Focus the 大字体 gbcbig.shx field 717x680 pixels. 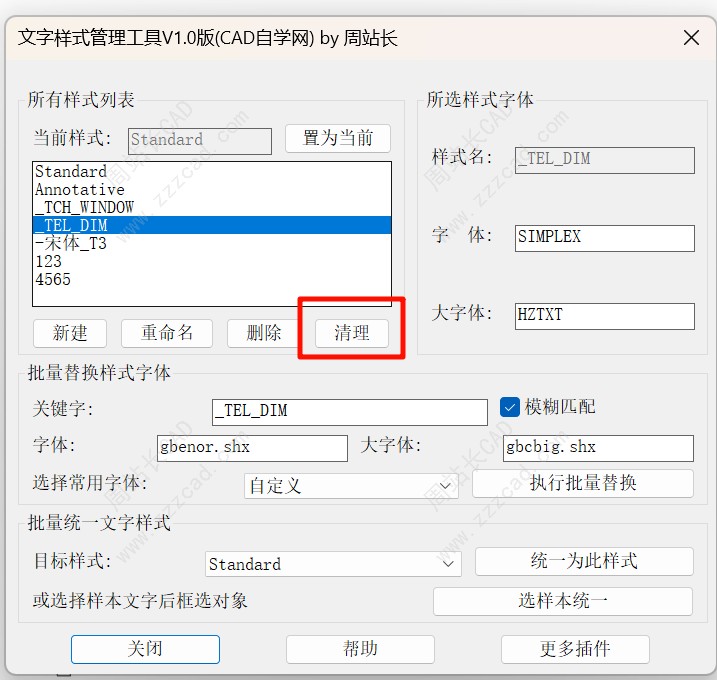[x=597, y=447]
